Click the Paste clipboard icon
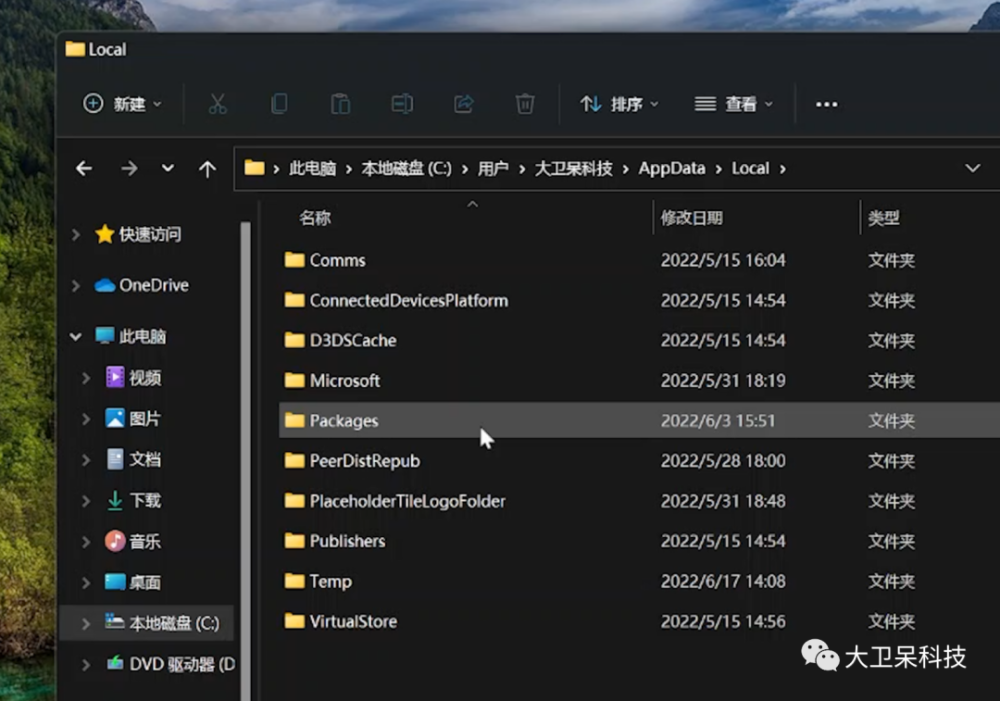The image size is (1000, 701). tap(341, 104)
